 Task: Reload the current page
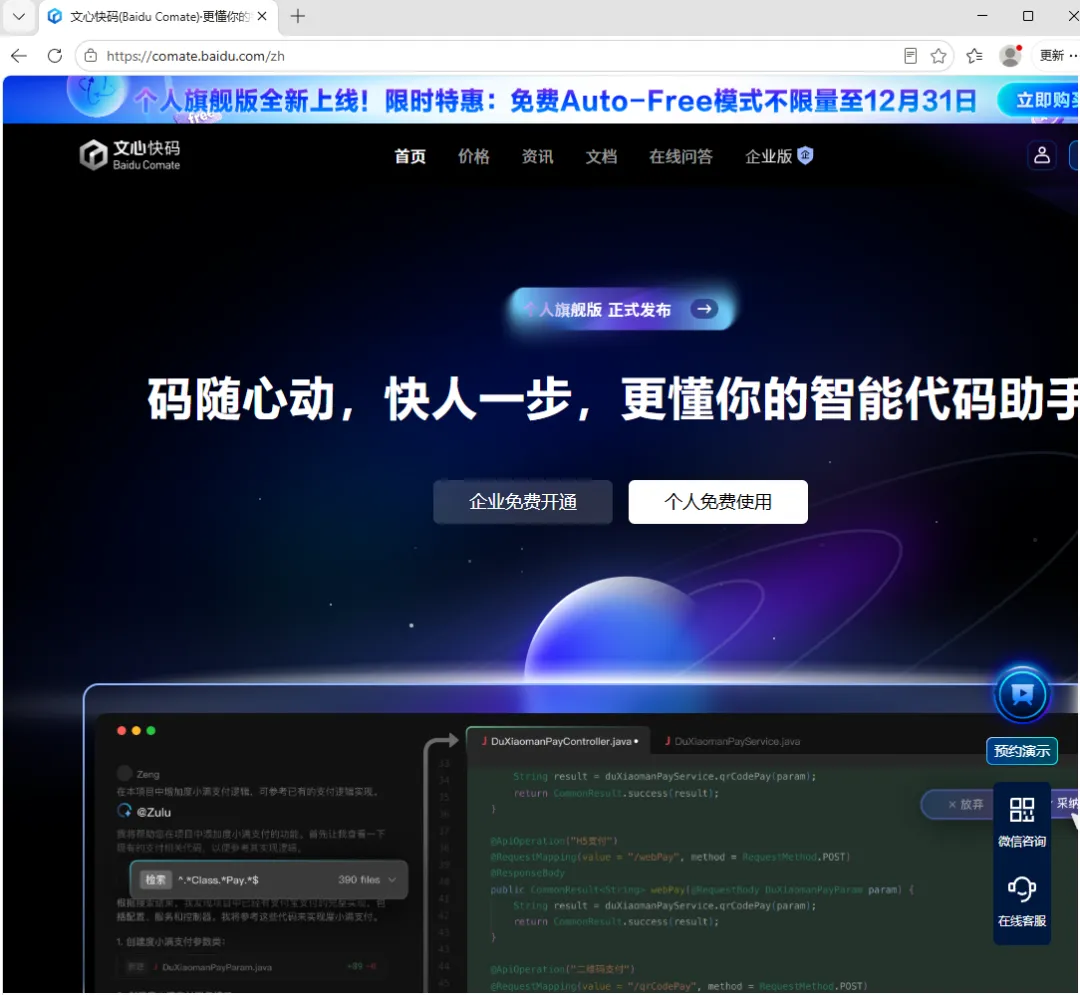click(x=55, y=56)
